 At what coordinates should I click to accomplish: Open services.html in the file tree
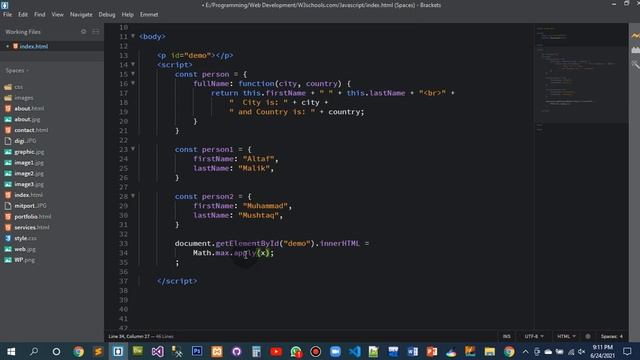coord(31,227)
